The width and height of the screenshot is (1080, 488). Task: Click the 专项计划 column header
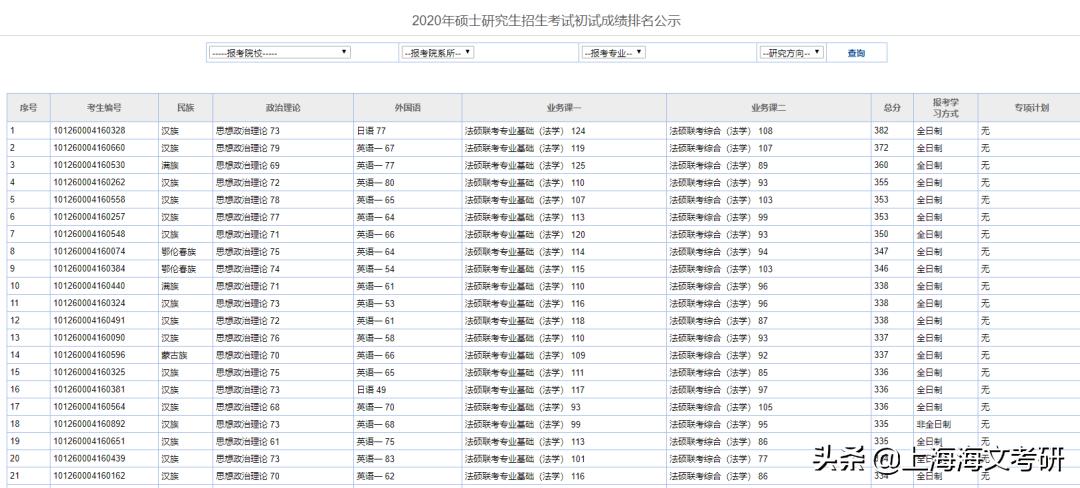[x=1028, y=107]
